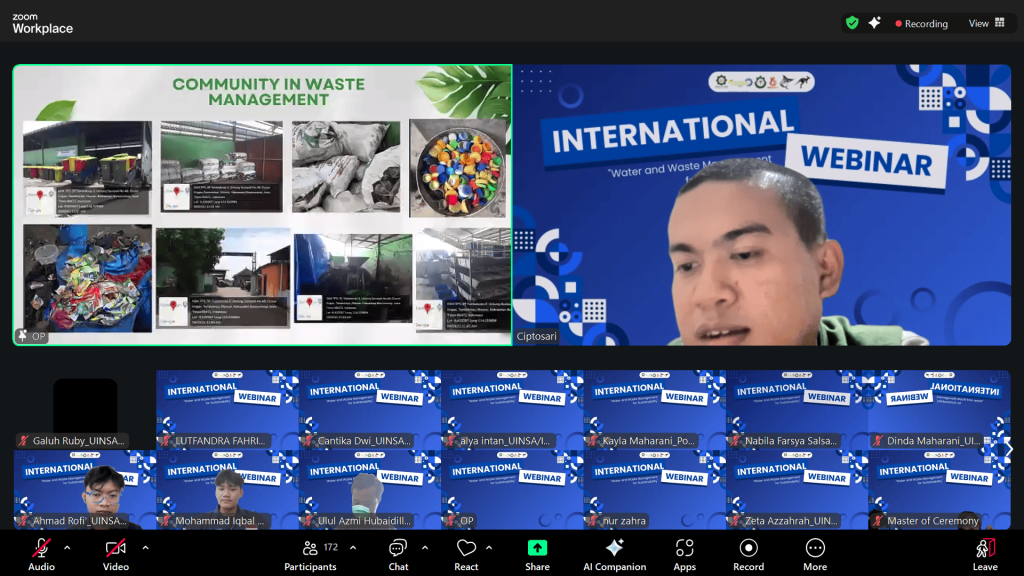Open the Apps menu
Screen dimensions: 1024x576
[x=684, y=552]
